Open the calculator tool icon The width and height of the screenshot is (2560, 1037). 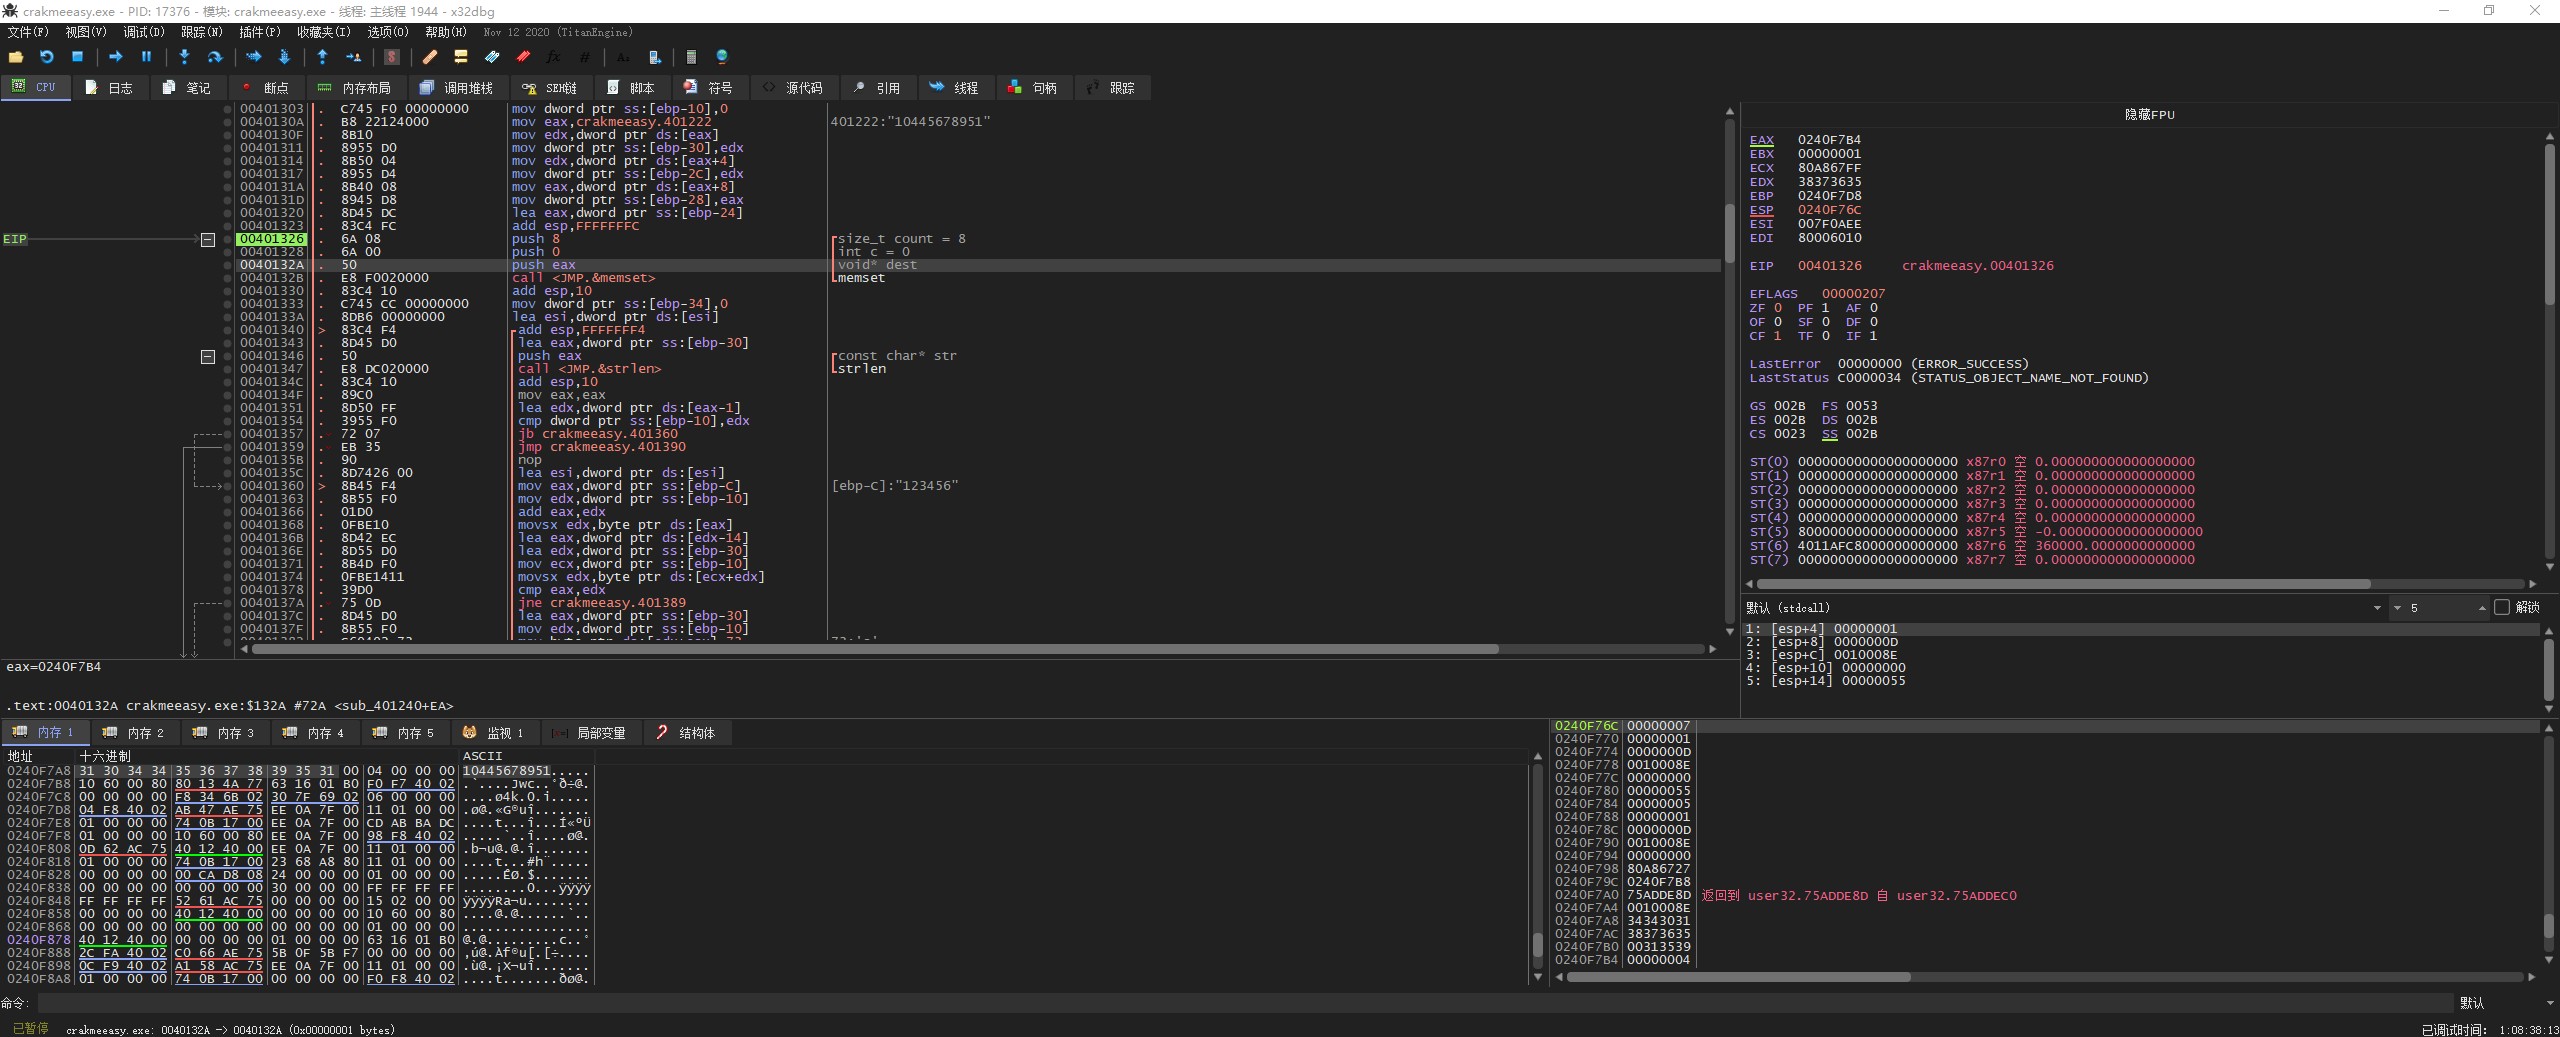point(690,57)
